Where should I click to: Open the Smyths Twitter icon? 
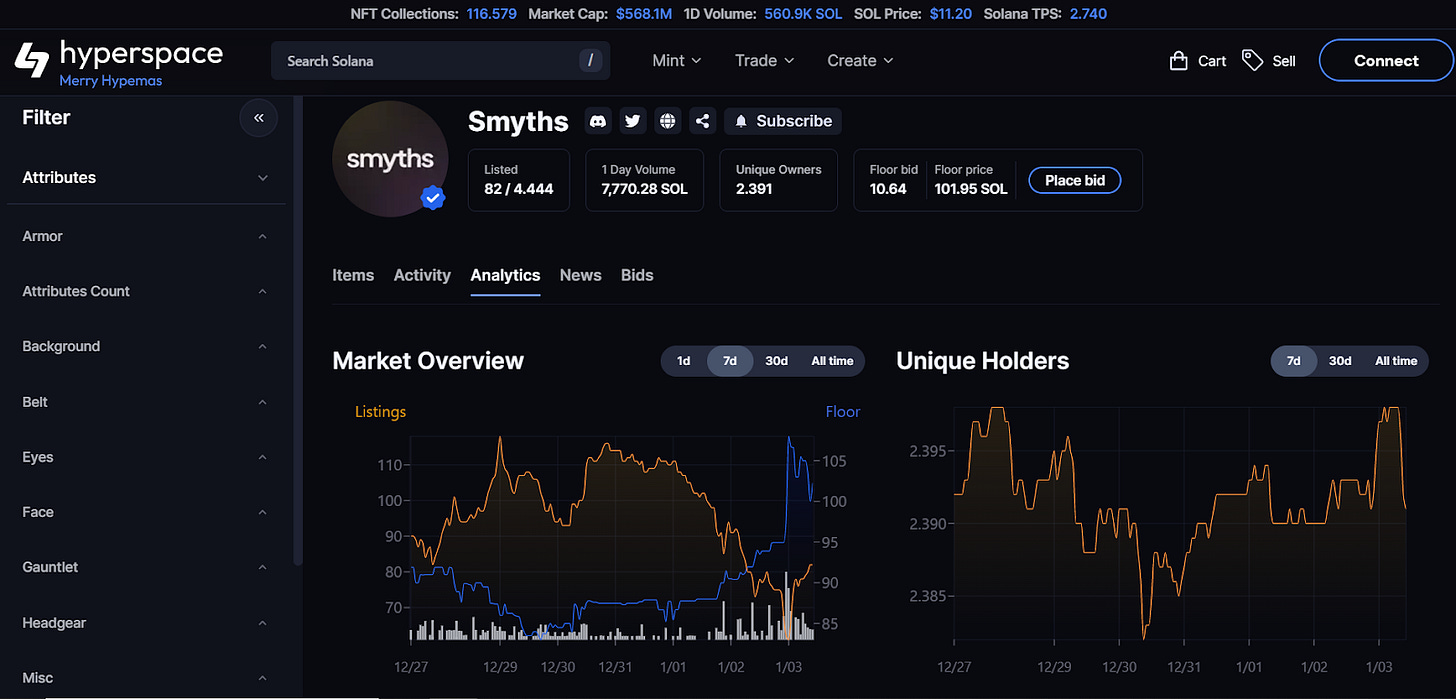[x=633, y=121]
